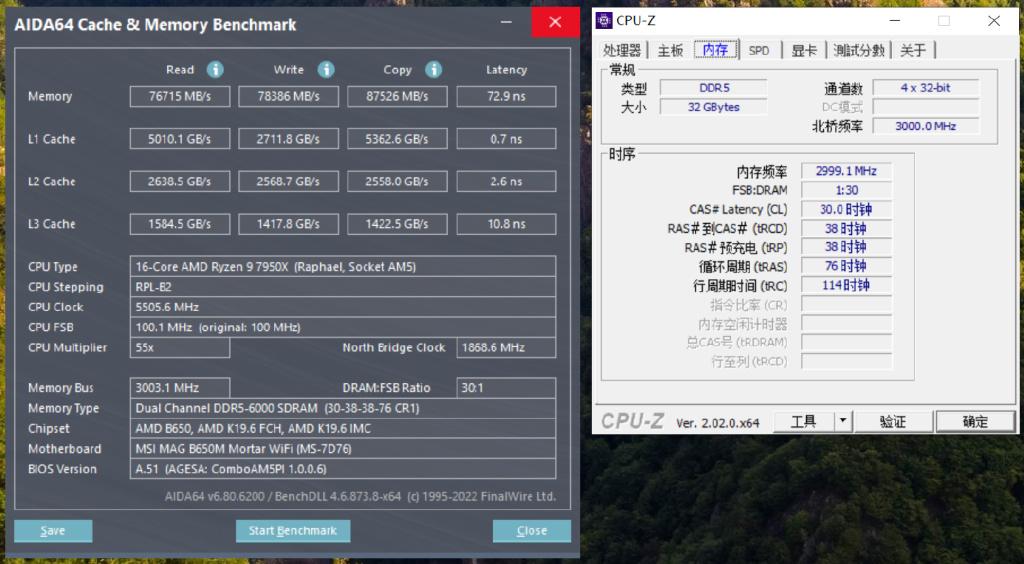Viewport: 1024px width, 564px height.
Task: Click the L2 Cache Read value 2638.5 GB/s
Action: (180, 181)
